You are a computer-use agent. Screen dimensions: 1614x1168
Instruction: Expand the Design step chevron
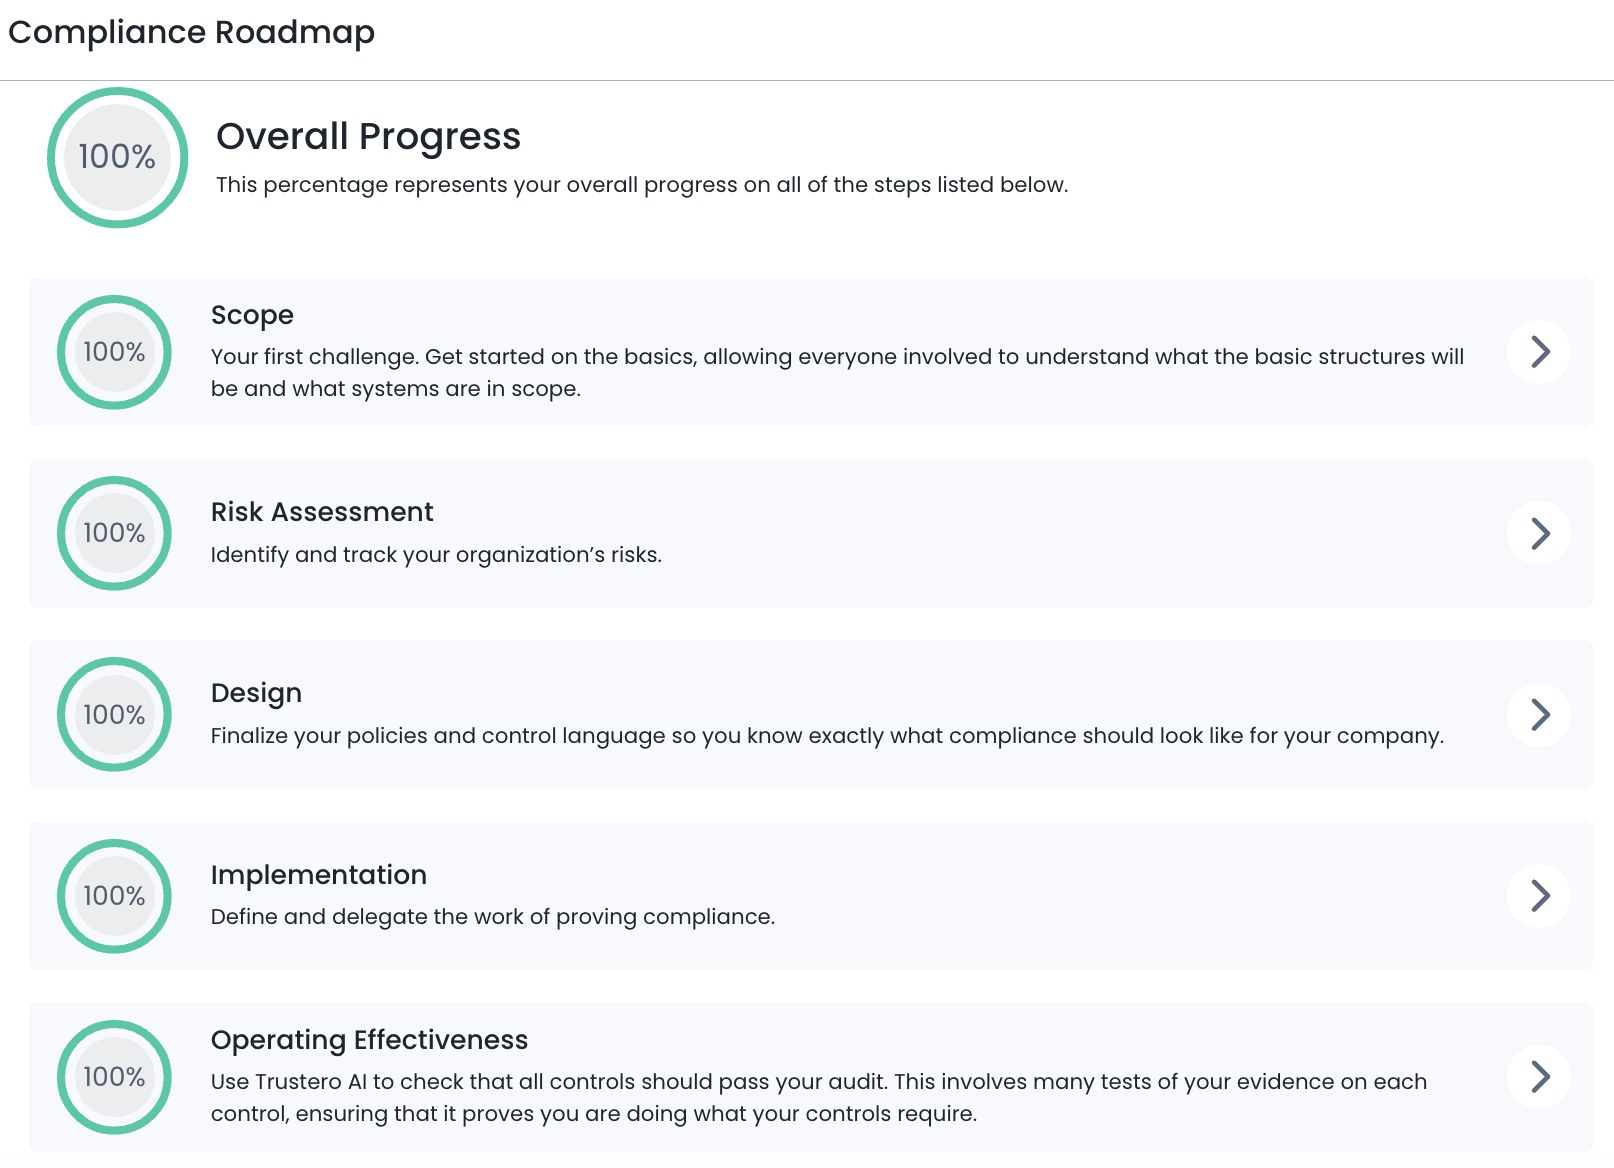[1539, 714]
